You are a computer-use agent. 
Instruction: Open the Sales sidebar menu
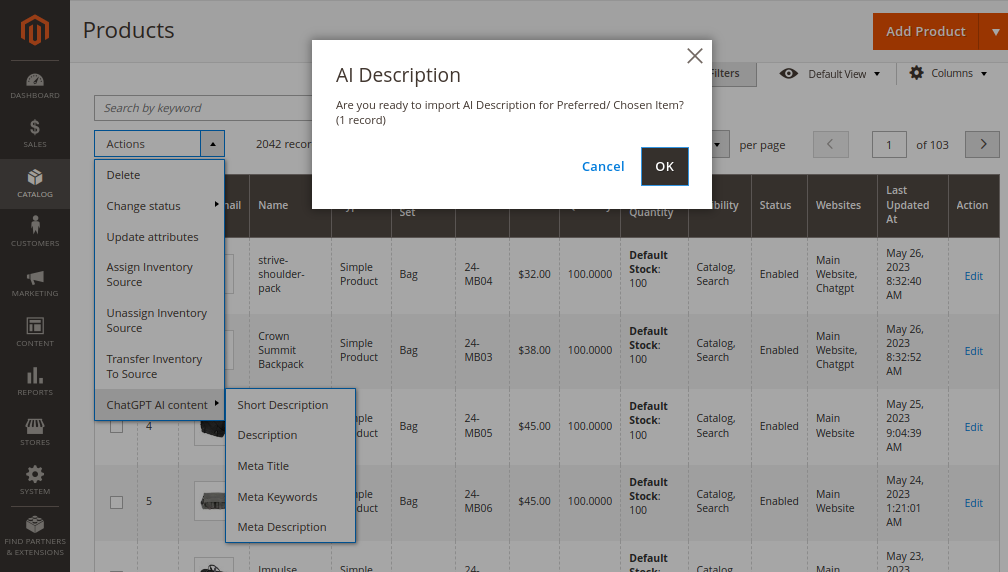pyautogui.click(x=35, y=134)
